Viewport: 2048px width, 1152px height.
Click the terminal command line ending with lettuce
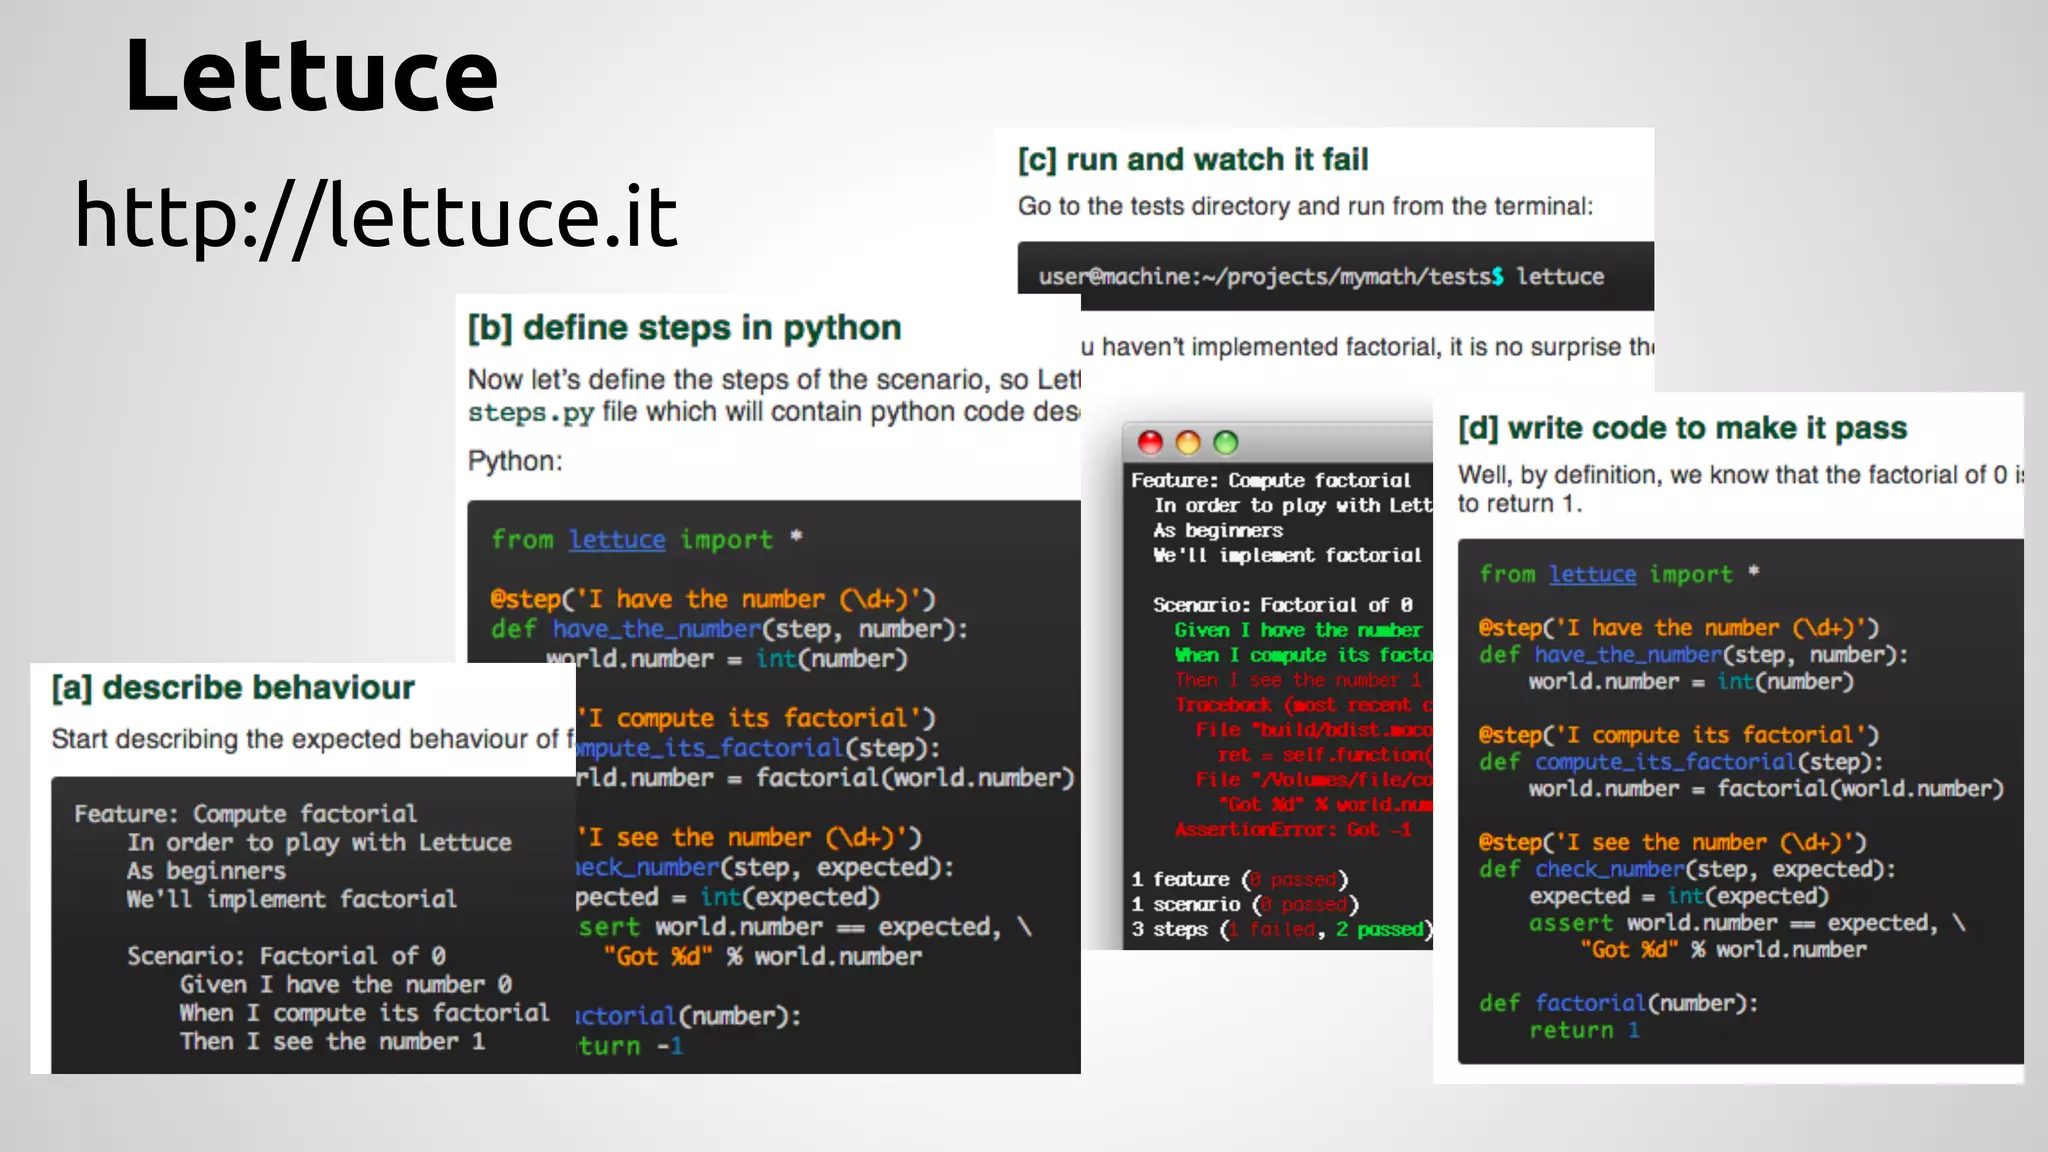point(1320,277)
